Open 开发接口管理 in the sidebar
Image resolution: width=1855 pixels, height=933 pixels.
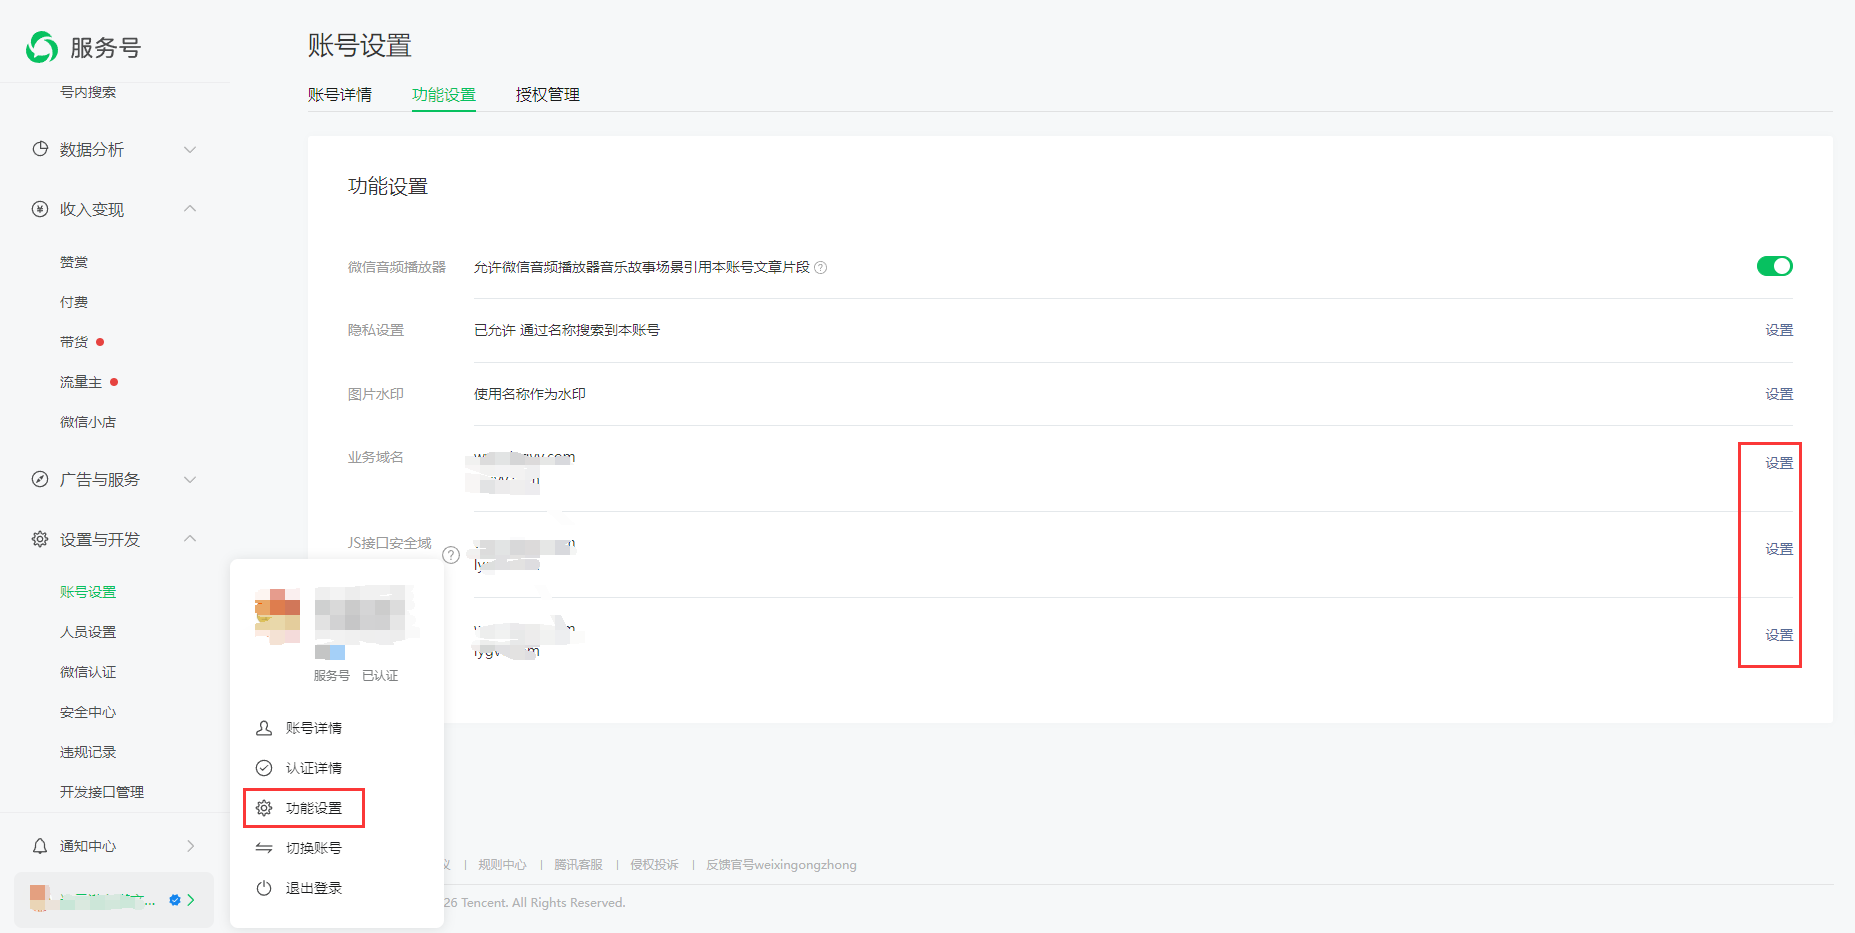click(x=102, y=792)
